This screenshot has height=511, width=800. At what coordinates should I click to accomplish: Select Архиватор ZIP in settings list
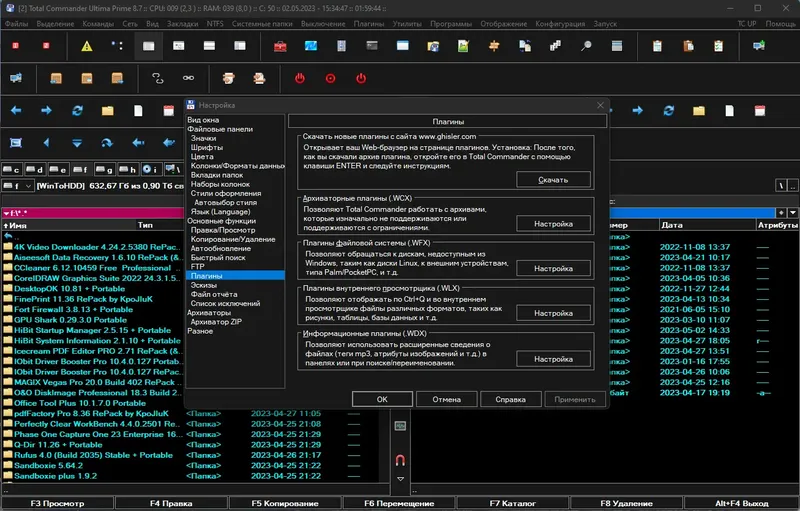218,322
